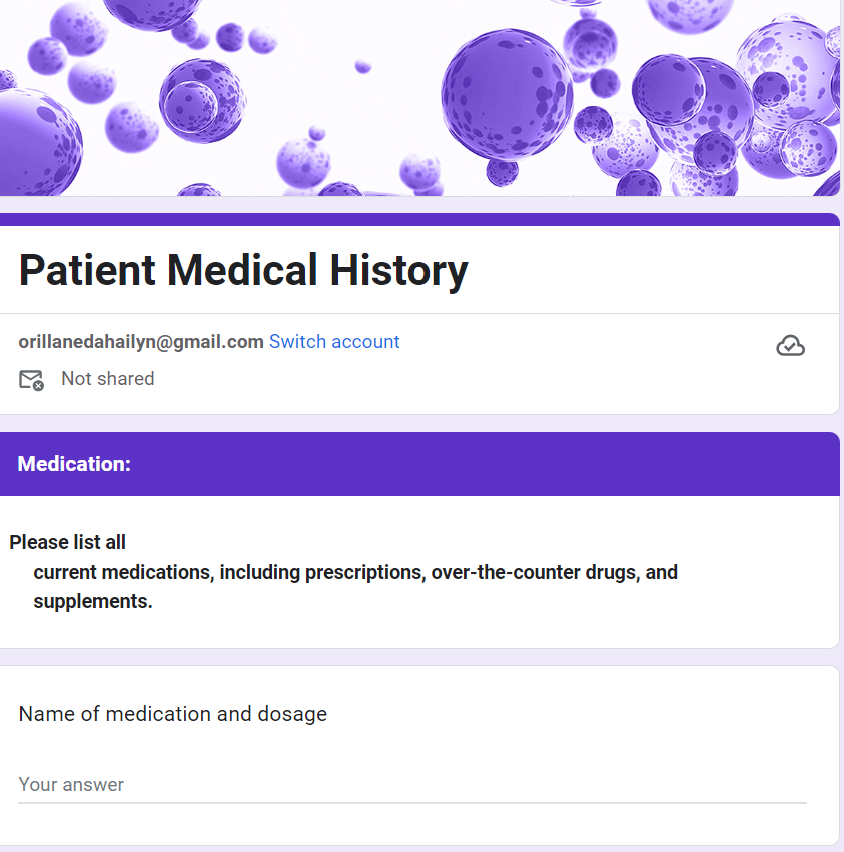
Task: Click the current medications description line
Action: click(x=355, y=573)
